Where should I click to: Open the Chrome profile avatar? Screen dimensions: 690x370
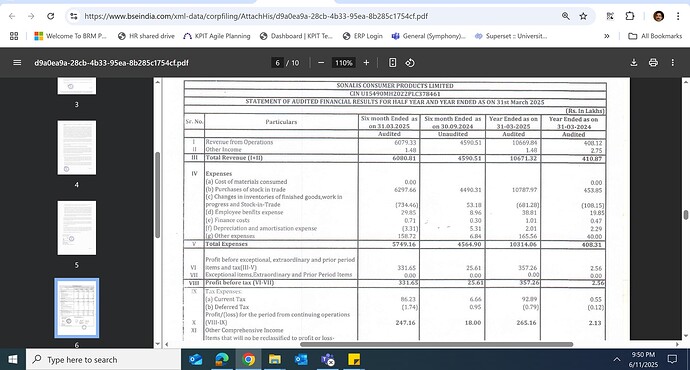pos(658,16)
